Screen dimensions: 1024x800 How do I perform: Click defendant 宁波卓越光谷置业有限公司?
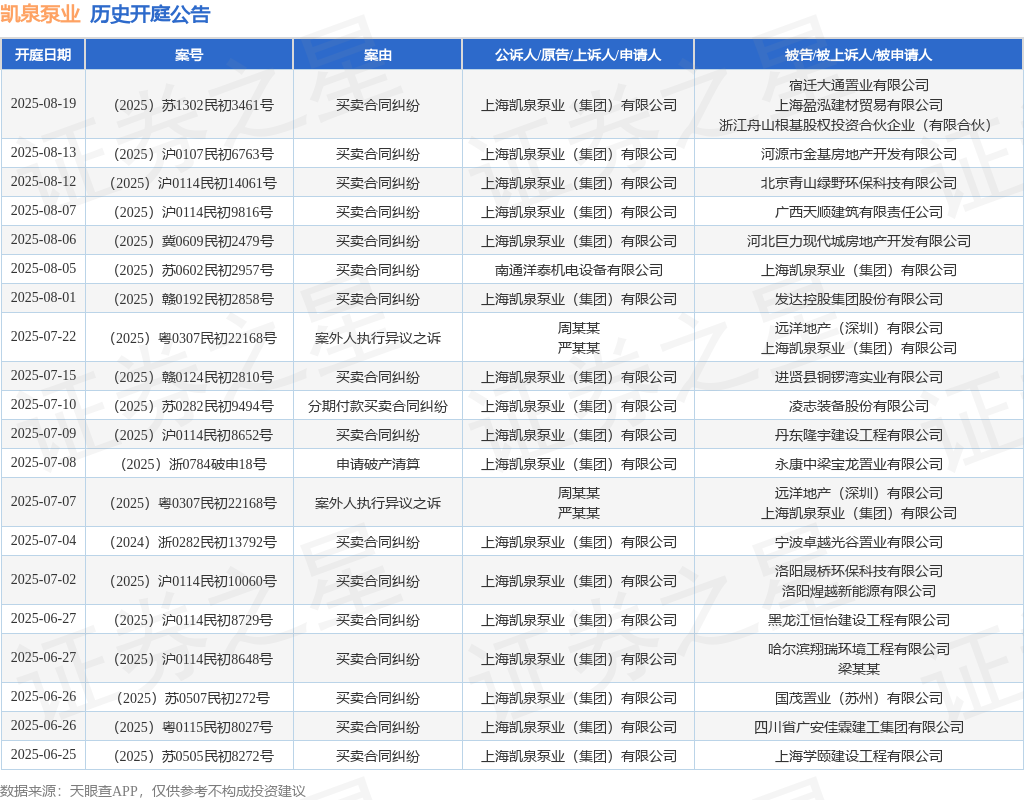coord(858,542)
